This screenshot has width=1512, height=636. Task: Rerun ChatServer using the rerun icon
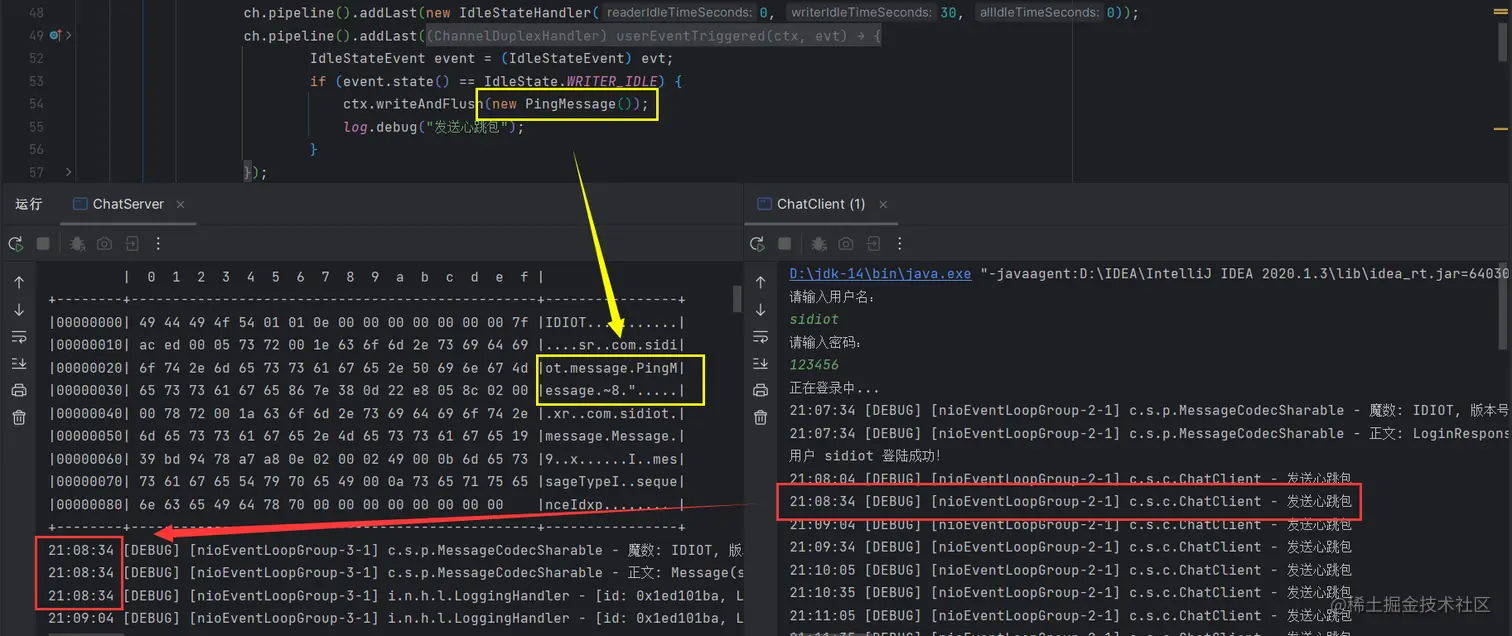point(16,243)
